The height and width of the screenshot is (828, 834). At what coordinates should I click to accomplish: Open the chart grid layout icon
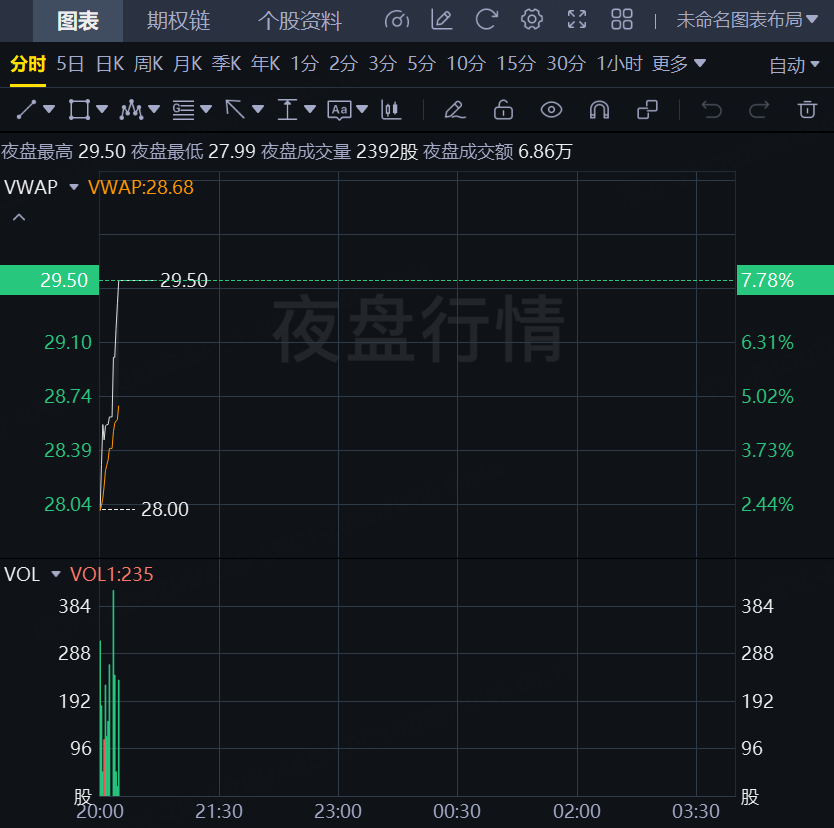pos(622,19)
